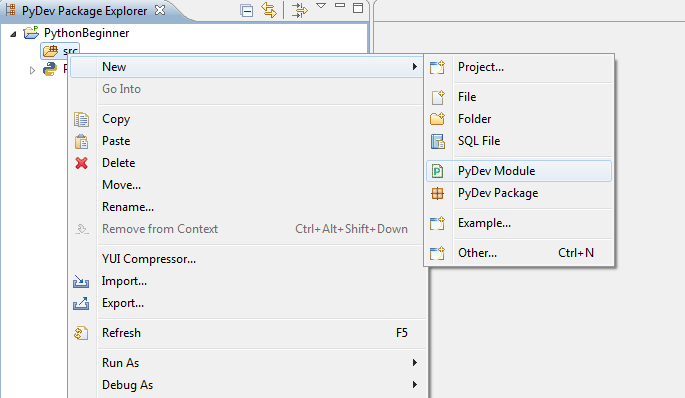Viewport: 685px width, 398px height.
Task: Click the new File icon
Action: 438,97
